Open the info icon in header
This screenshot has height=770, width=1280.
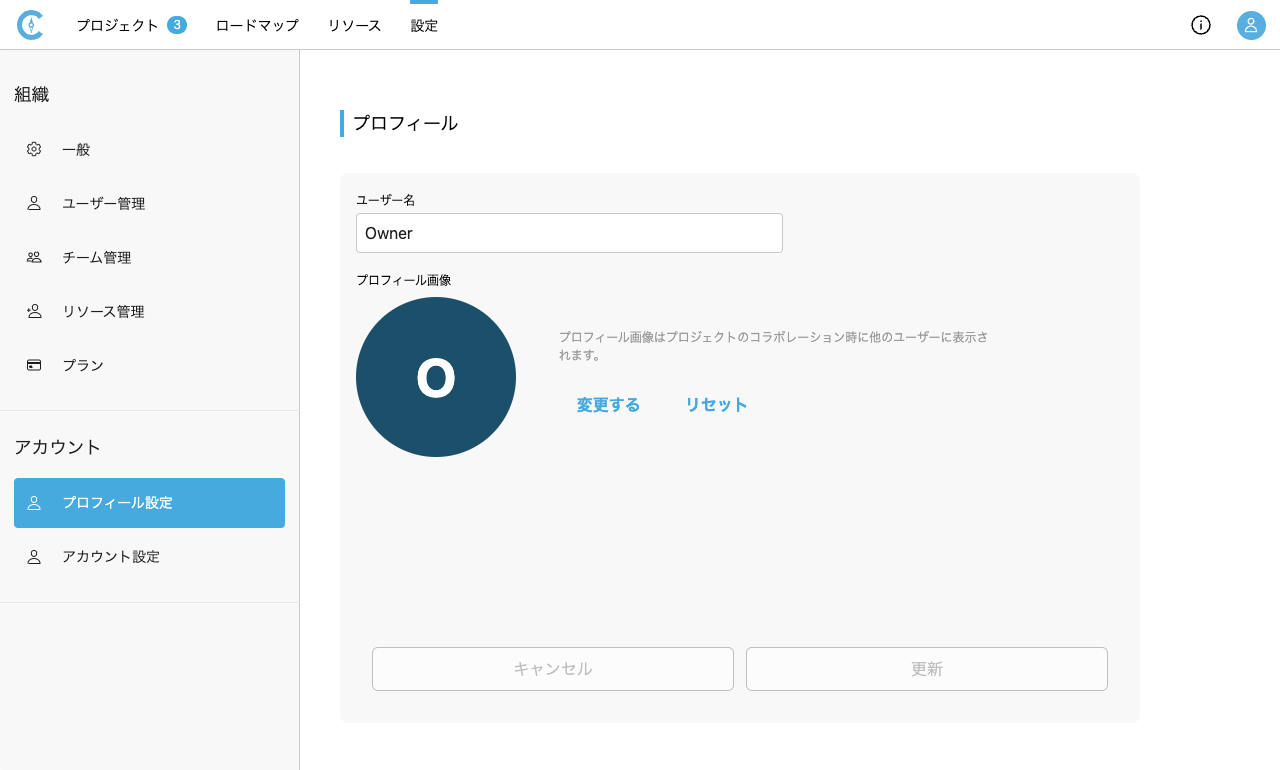point(1201,25)
